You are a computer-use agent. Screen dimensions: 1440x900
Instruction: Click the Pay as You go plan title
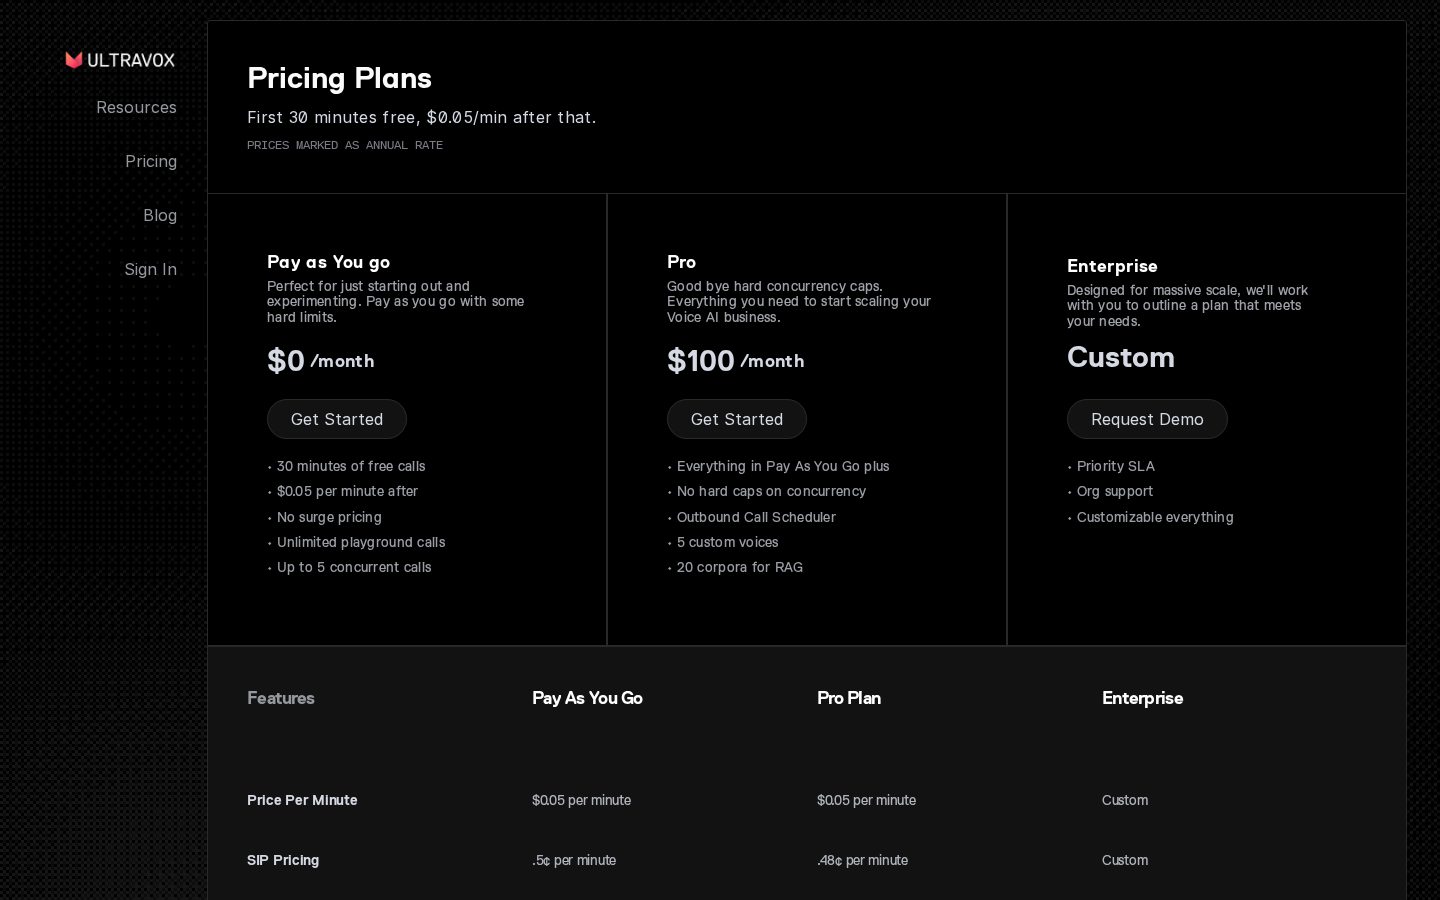328,262
